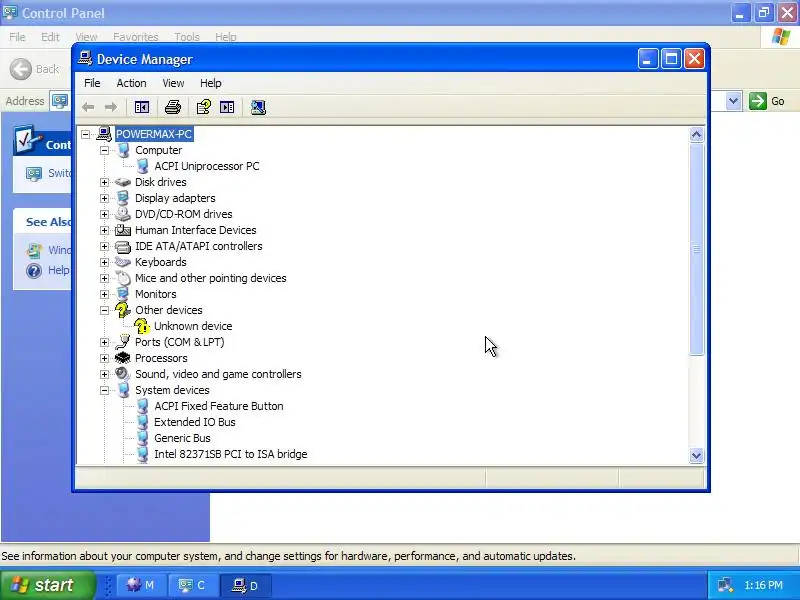Open the Action menu in Device Manager
The width and height of the screenshot is (800, 600).
click(131, 83)
